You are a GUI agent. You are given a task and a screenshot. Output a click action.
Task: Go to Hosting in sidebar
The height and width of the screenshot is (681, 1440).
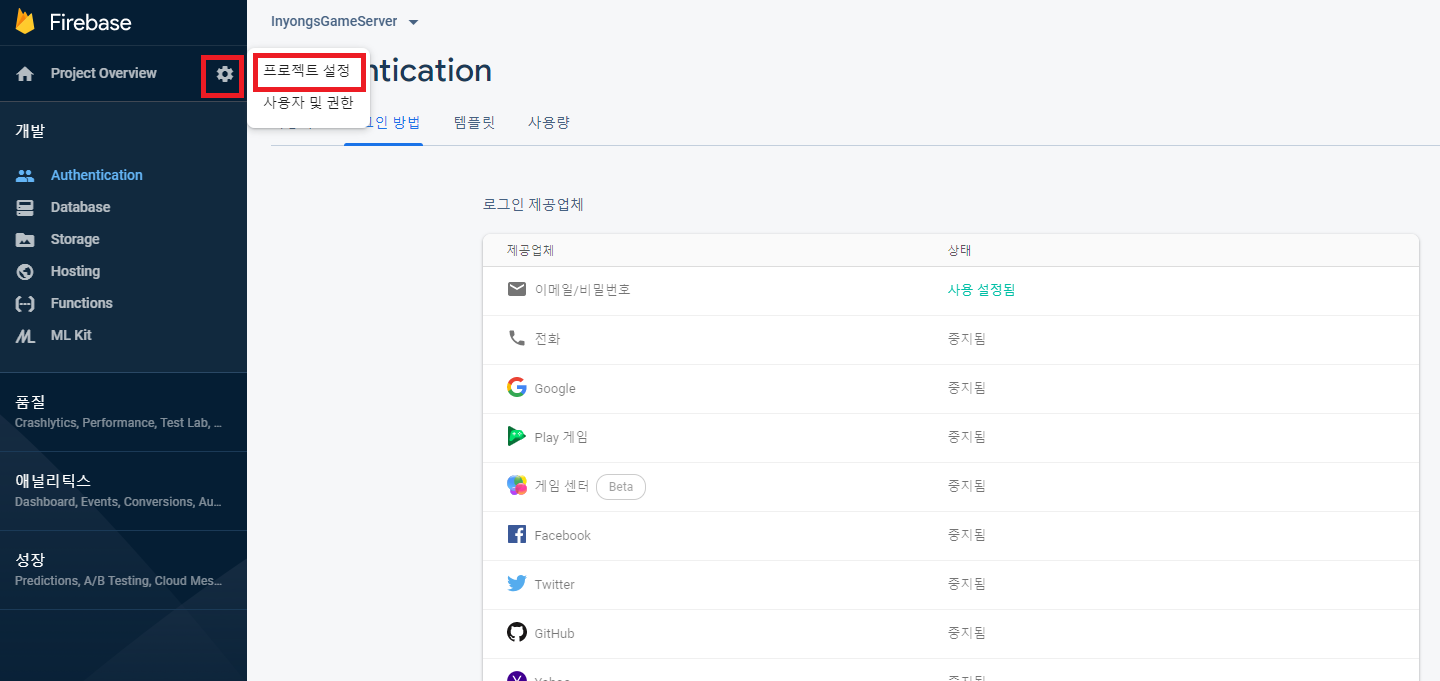(x=76, y=271)
